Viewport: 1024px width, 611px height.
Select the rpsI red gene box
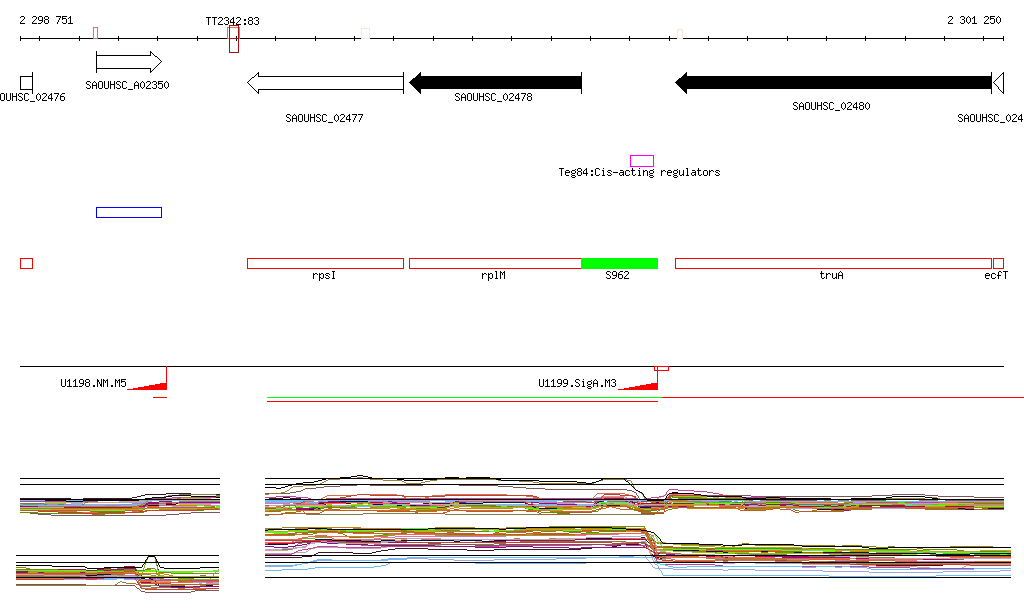coord(325,264)
